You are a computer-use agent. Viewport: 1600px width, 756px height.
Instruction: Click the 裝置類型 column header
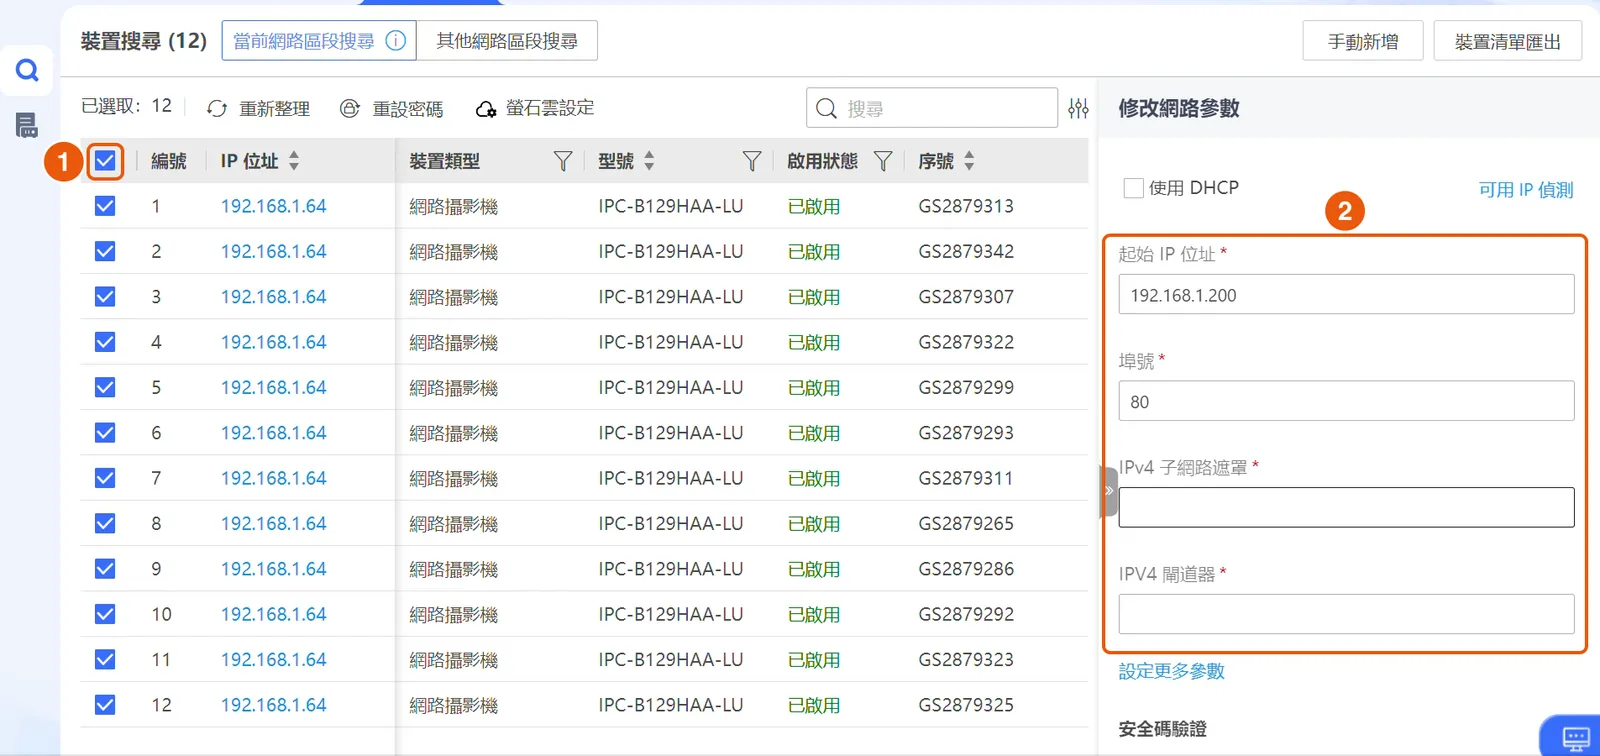tap(445, 161)
